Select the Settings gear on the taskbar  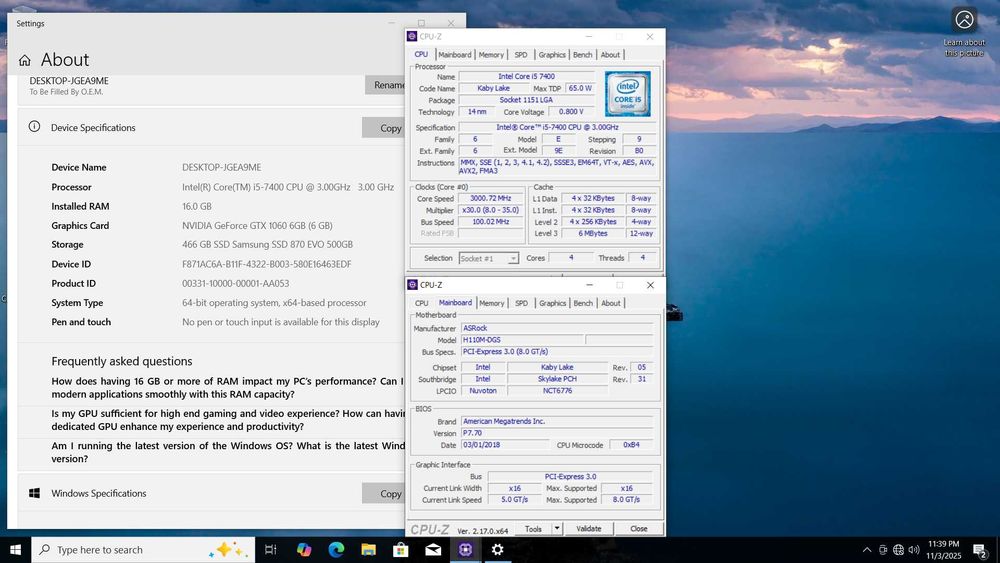click(x=497, y=550)
